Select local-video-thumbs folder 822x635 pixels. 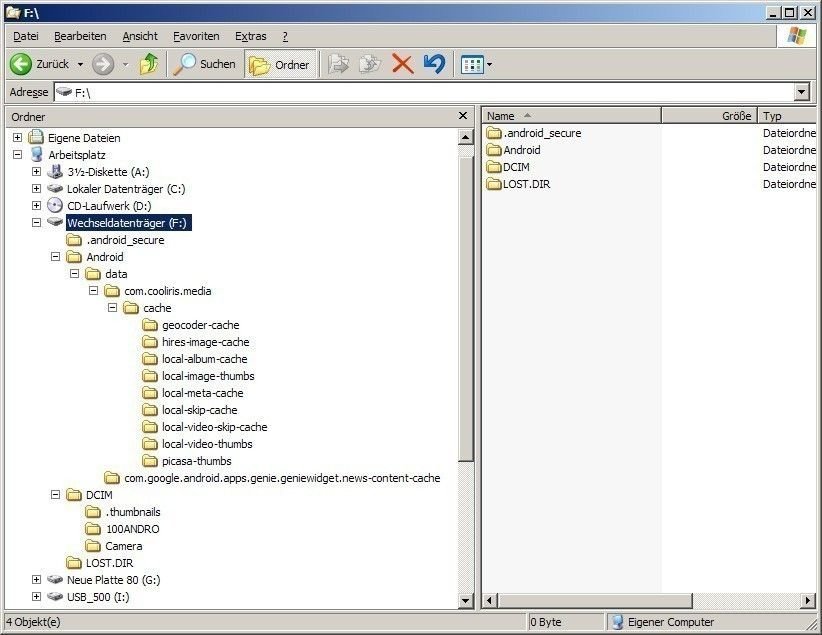pos(198,444)
